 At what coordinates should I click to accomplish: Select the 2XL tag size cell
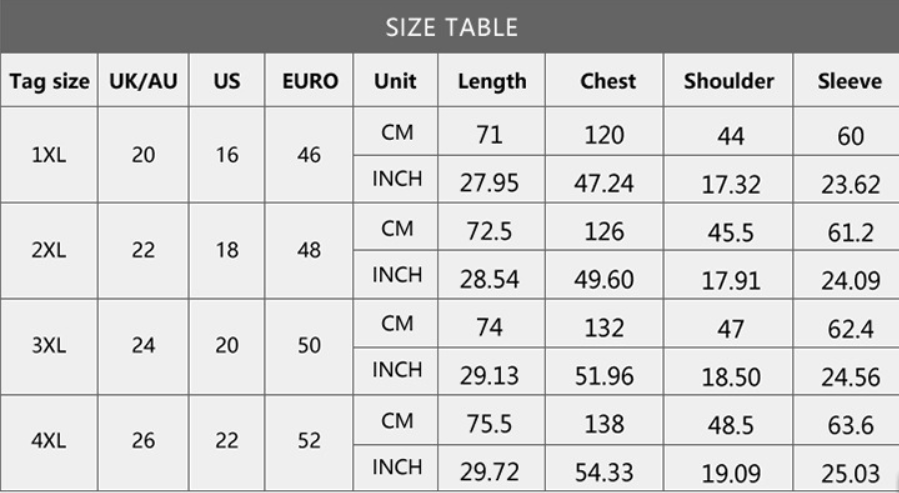48,251
